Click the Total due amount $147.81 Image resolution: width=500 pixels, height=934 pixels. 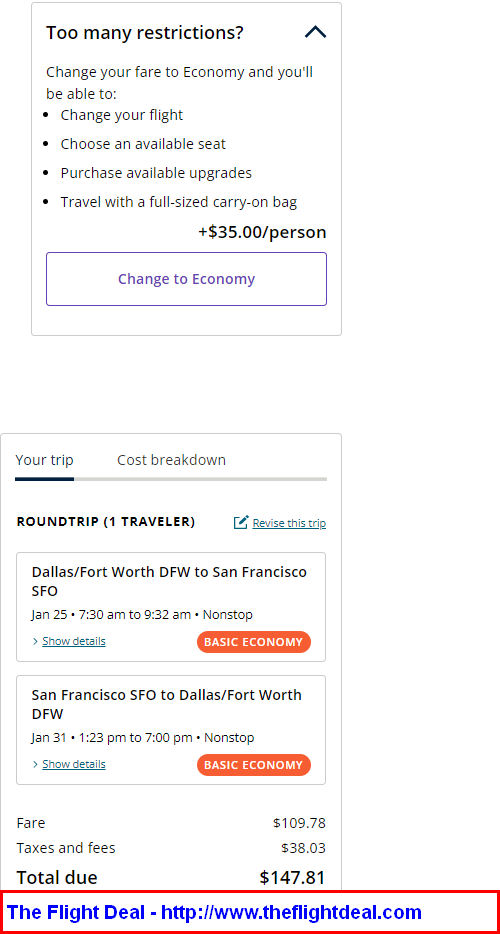click(x=293, y=877)
